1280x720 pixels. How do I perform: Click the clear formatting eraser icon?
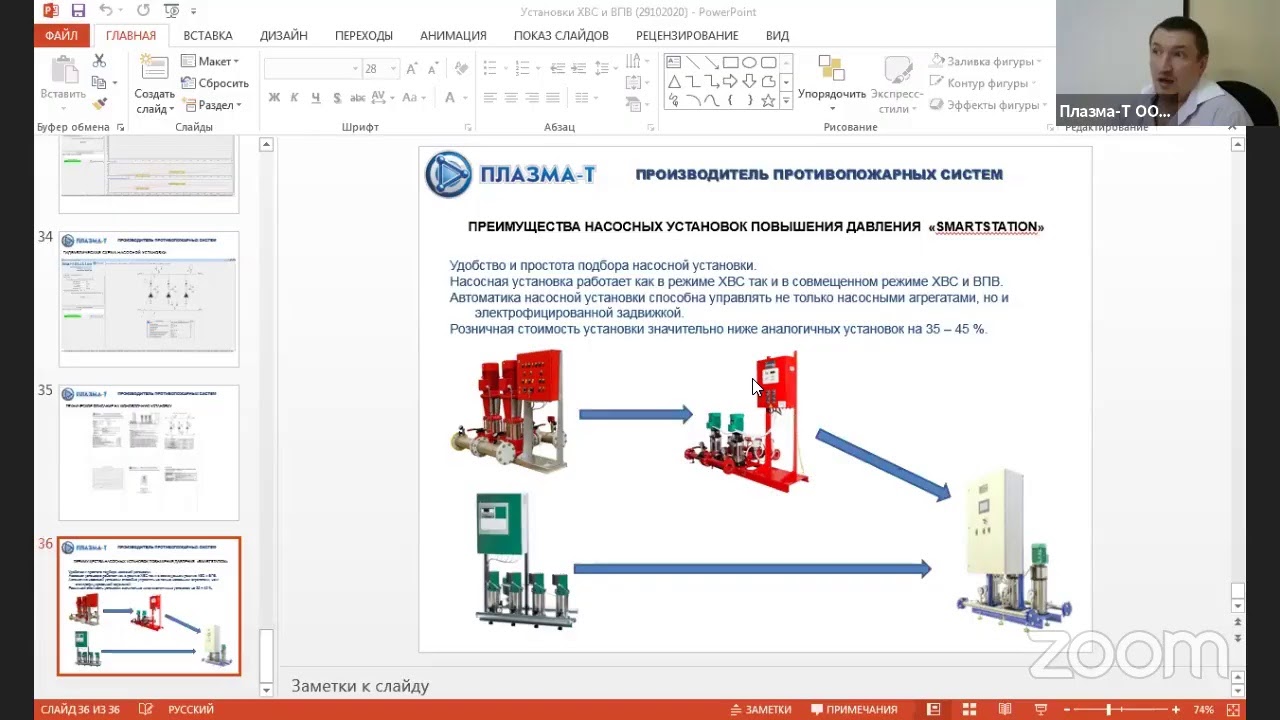pyautogui.click(x=461, y=69)
